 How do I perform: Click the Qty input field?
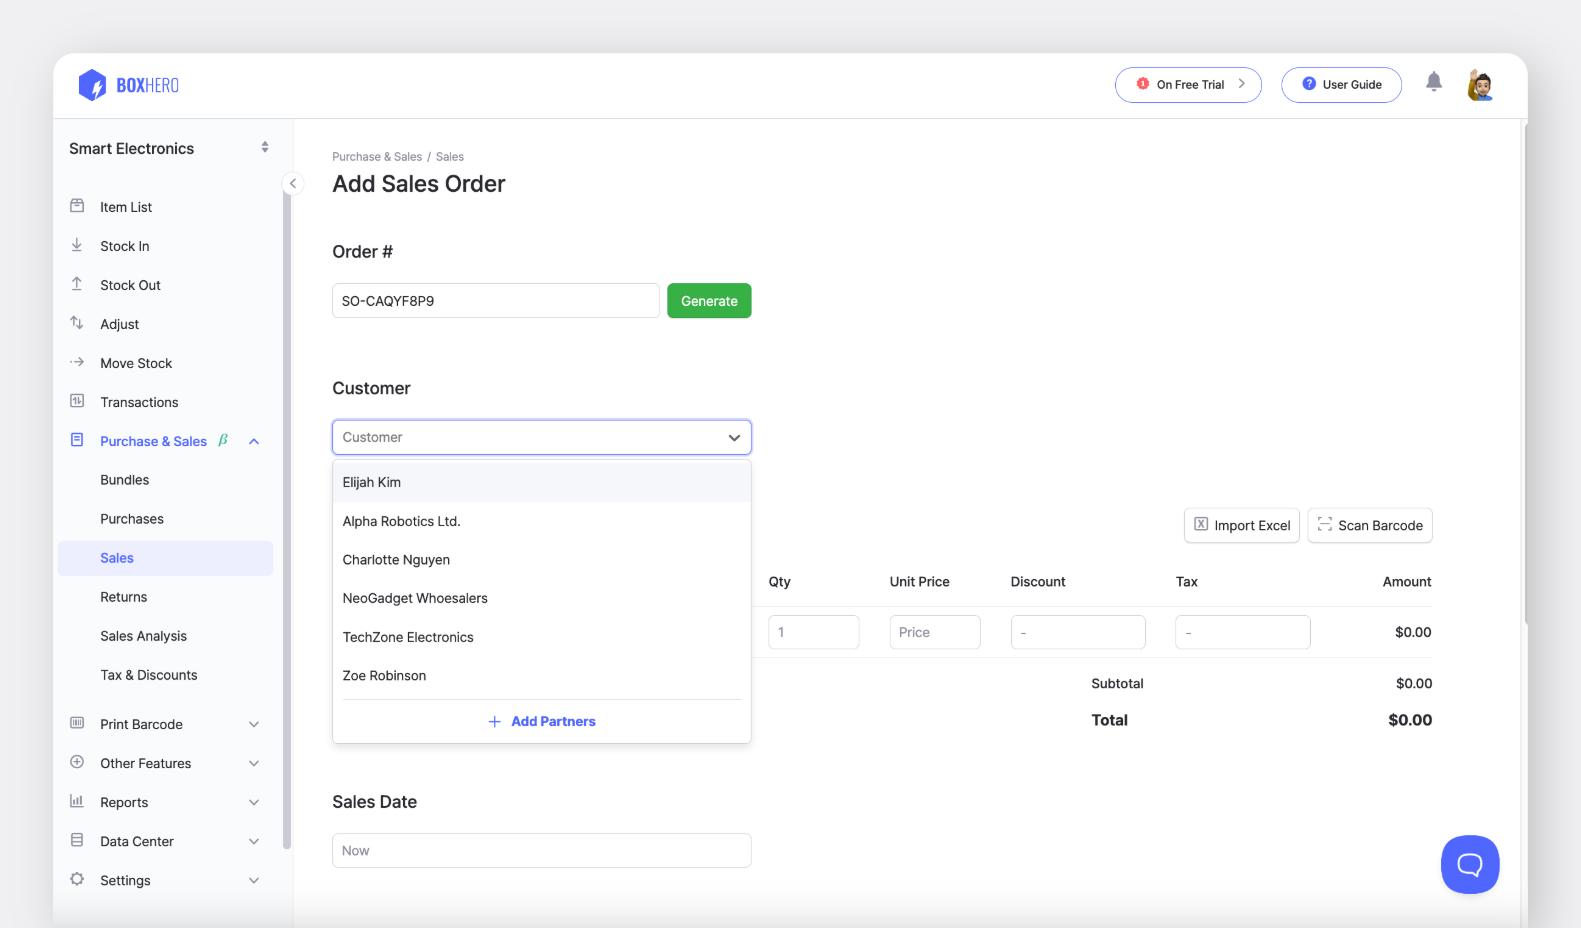pyautogui.click(x=814, y=632)
